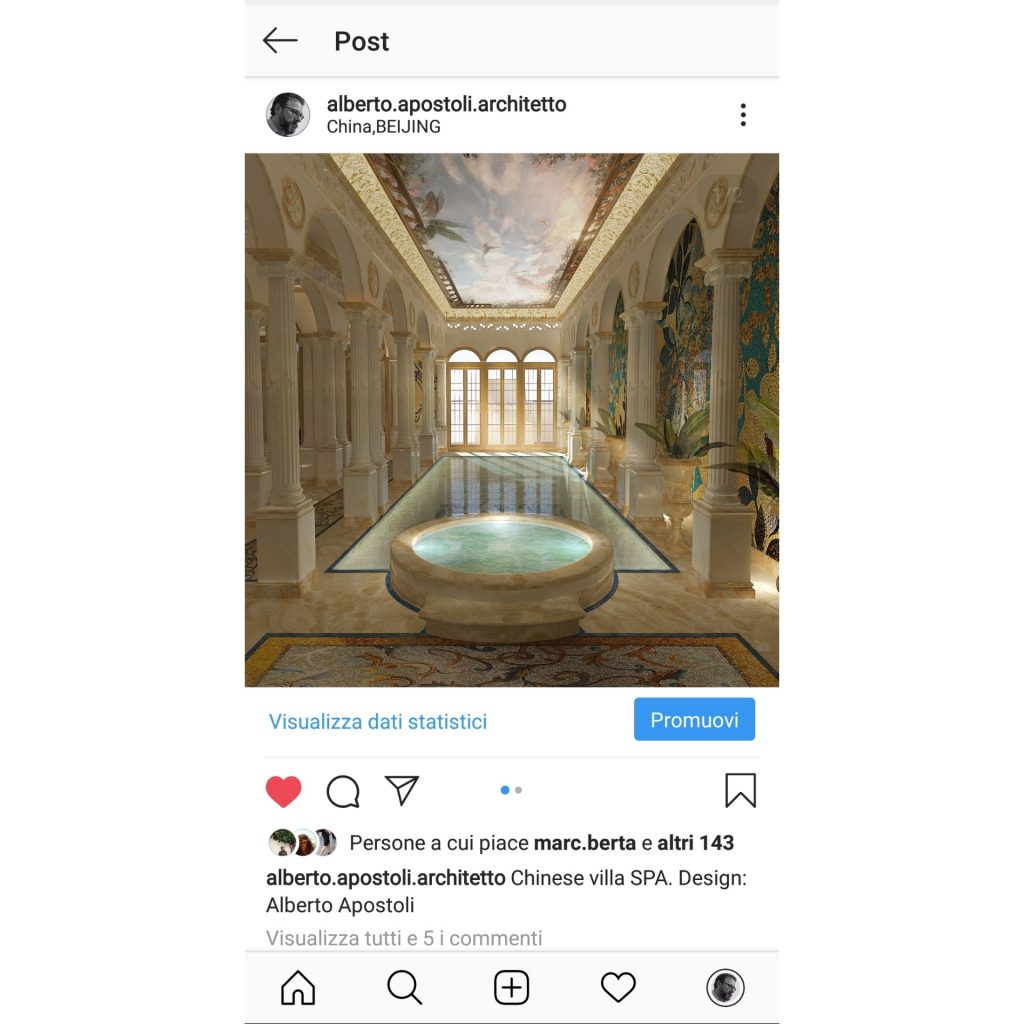Open Visualizza dati statistici link
Image resolution: width=1024 pixels, height=1024 pixels.
tap(377, 721)
